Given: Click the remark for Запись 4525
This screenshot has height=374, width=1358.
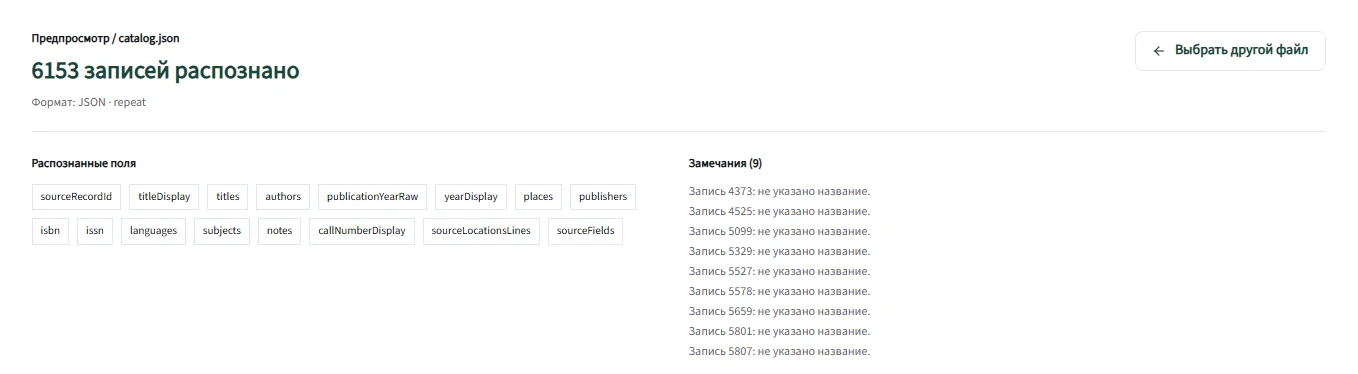Looking at the screenshot, I should [779, 211].
